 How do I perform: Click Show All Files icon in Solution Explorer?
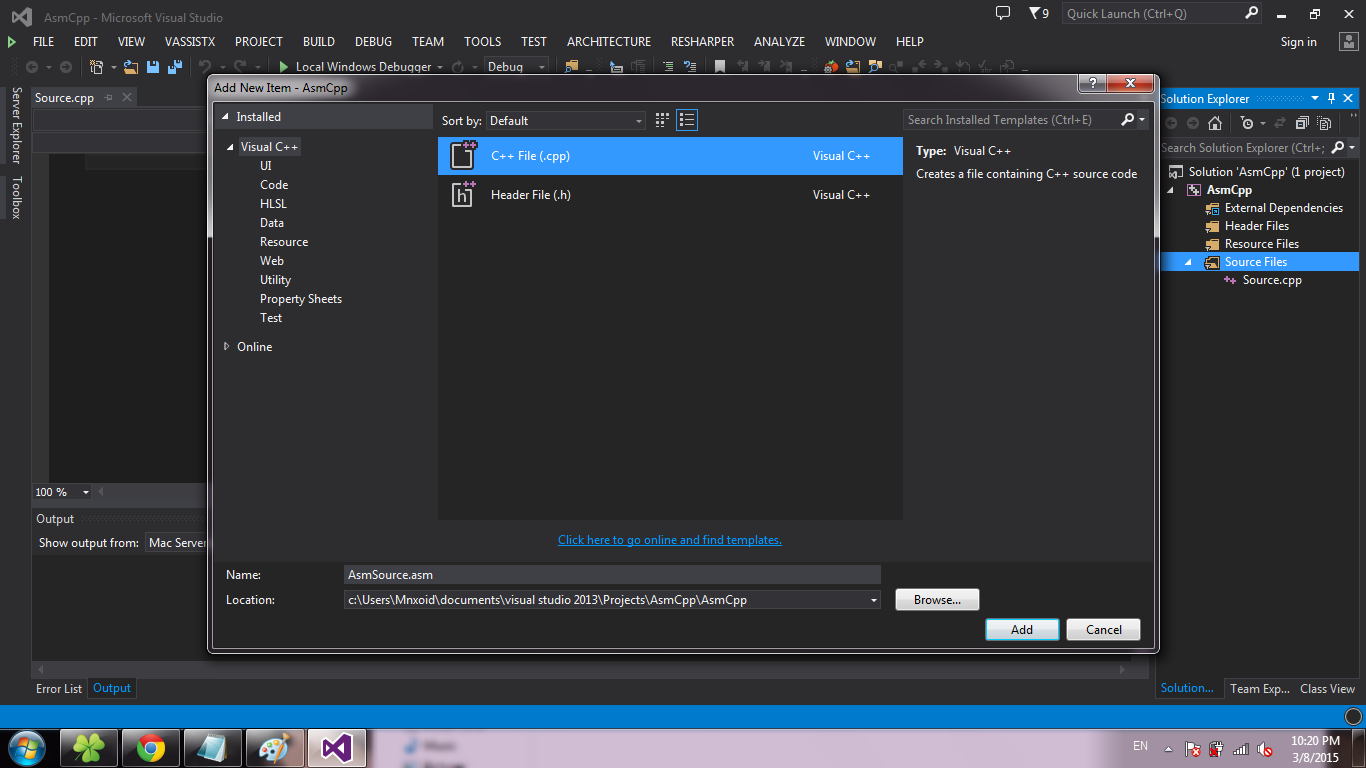1324,123
